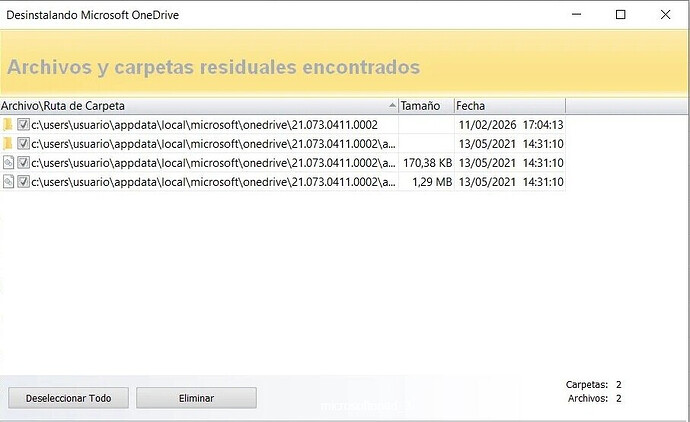Click file icon in the 1,29 MB row
This screenshot has height=422, width=690.
(x=8, y=181)
